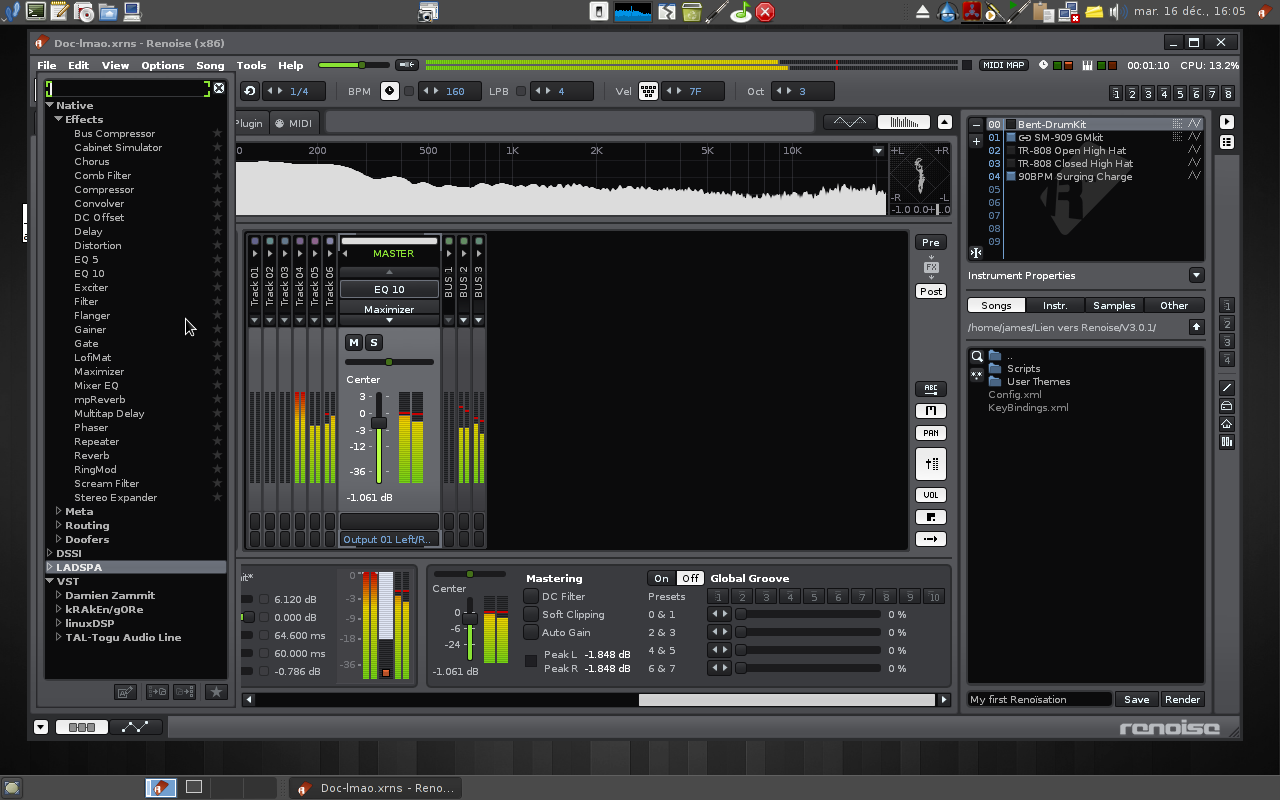Mute the Master track with M button
The image size is (1280, 800).
pos(353,343)
